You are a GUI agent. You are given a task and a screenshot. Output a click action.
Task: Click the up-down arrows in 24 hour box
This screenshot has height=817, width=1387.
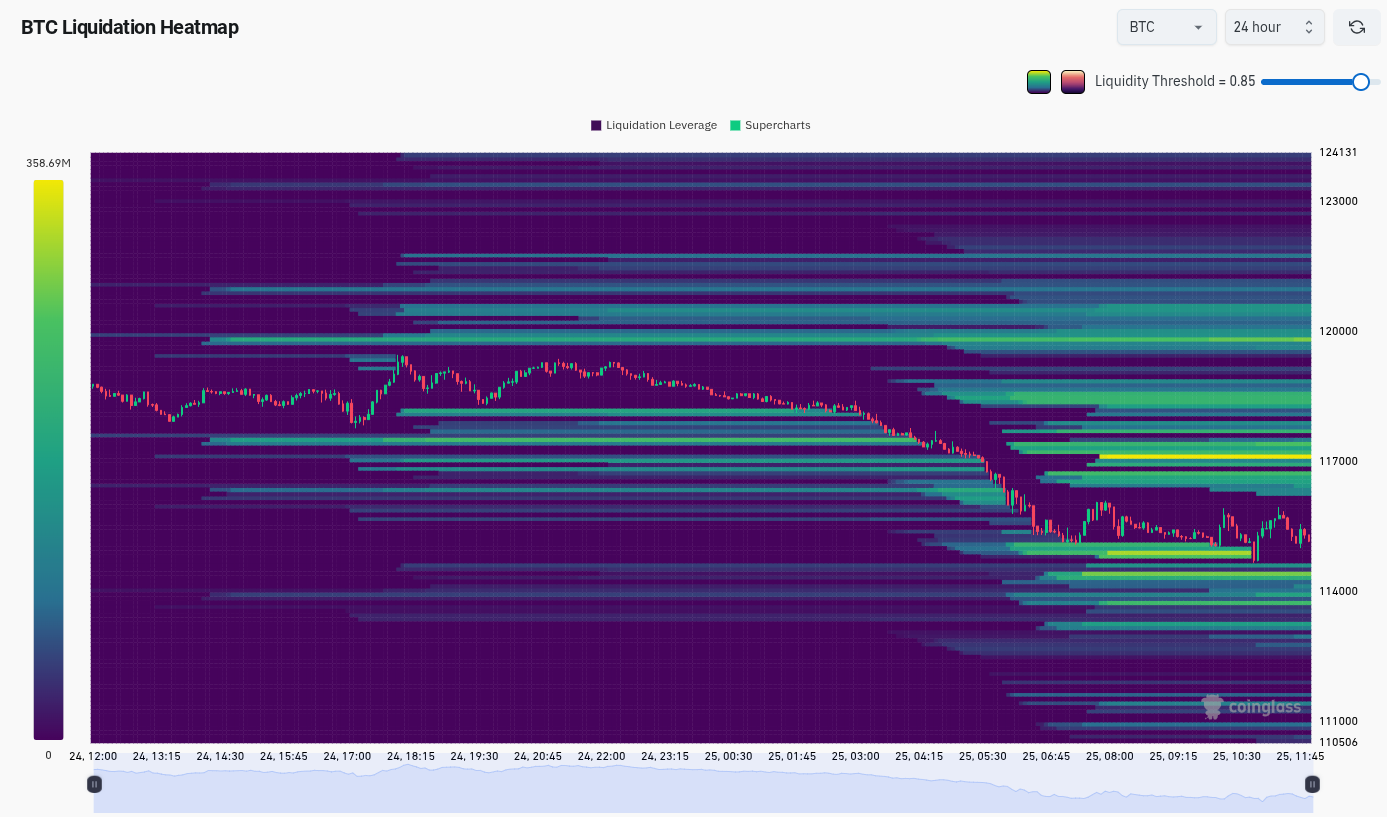[x=1308, y=27]
